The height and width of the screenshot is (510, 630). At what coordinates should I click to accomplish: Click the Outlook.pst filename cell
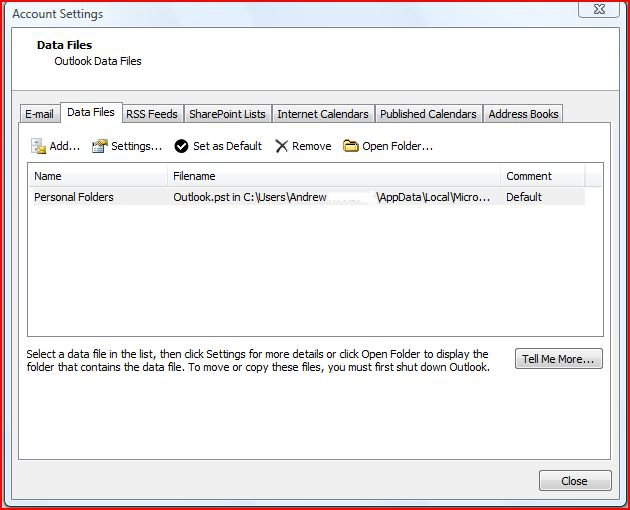coord(332,197)
